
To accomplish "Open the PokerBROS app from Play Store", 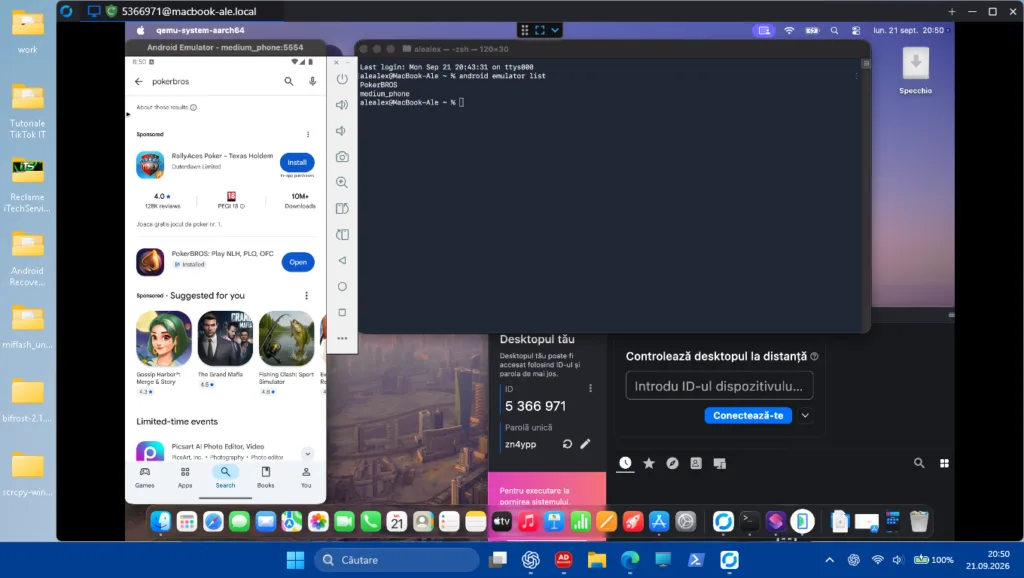I will click(298, 262).
